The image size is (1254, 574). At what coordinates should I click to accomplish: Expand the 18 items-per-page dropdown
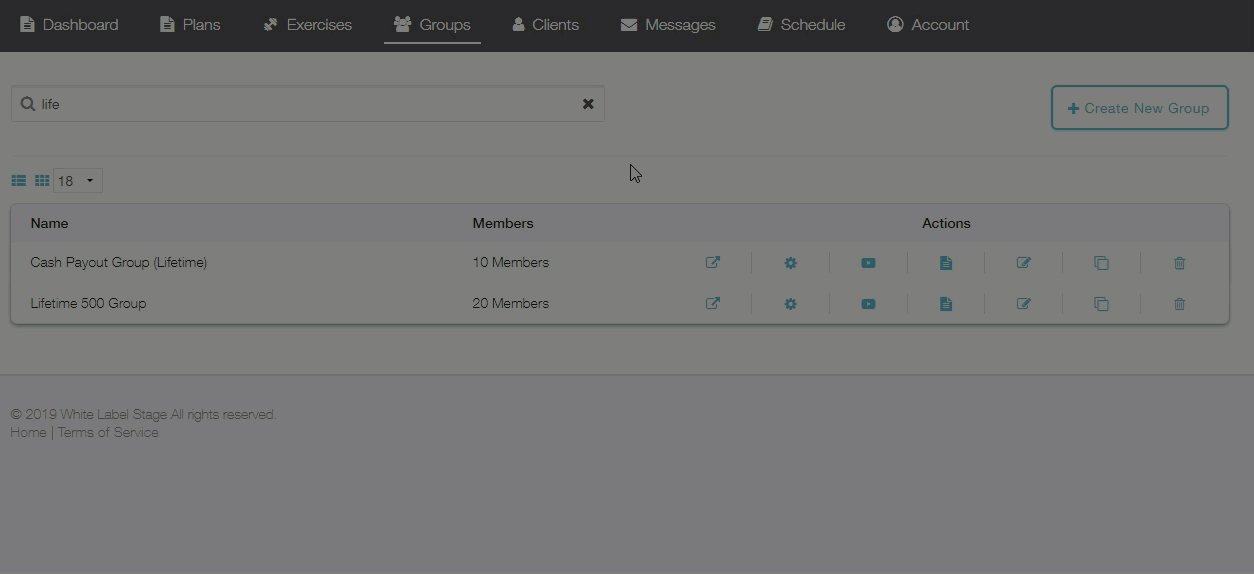point(78,181)
